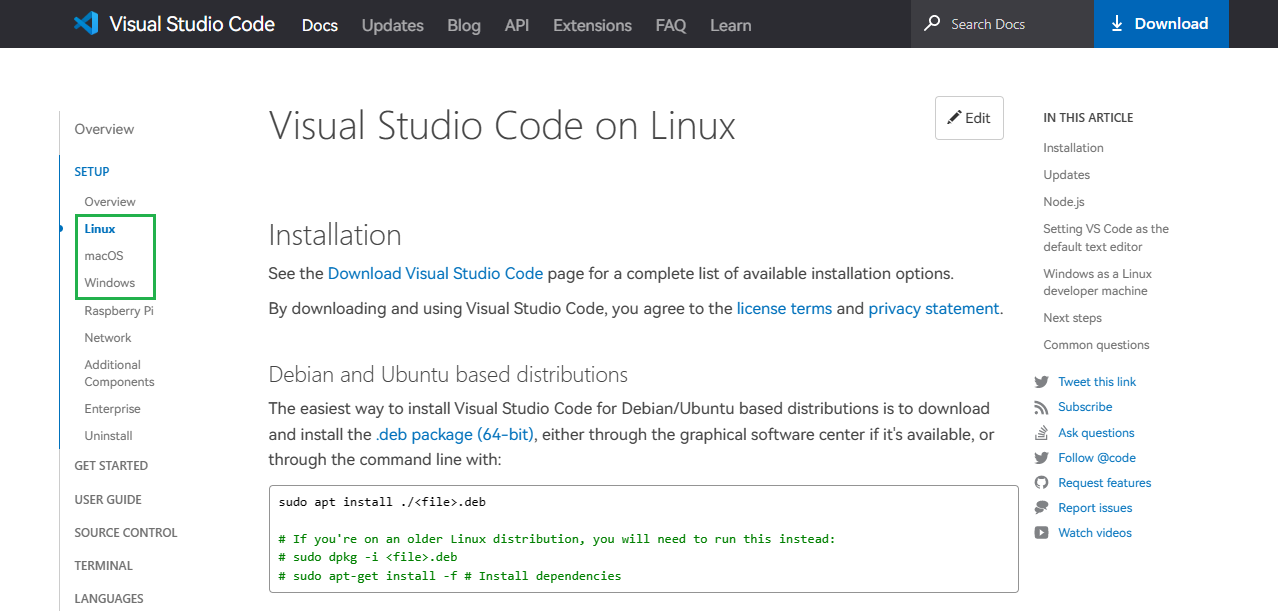Go to the Updates page in navbar
1278x611 pixels.
click(x=392, y=25)
